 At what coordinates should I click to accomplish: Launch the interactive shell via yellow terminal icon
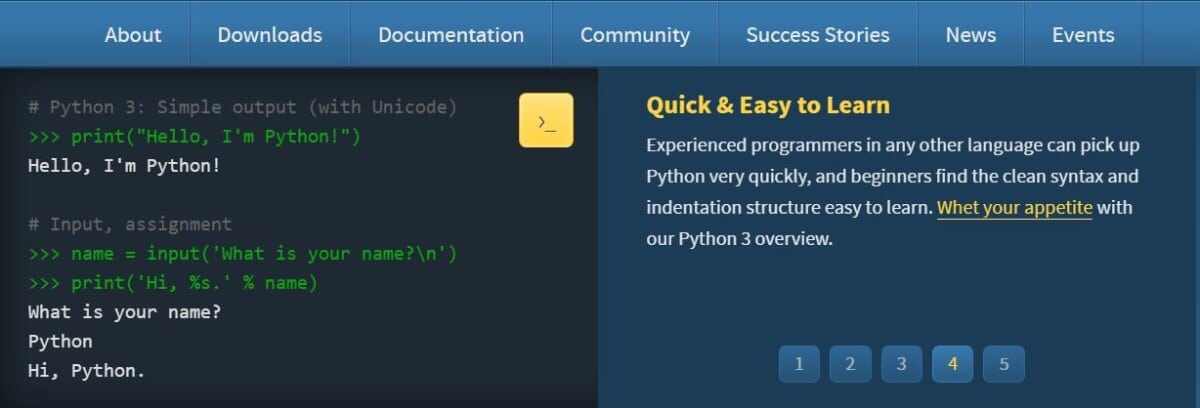pyautogui.click(x=546, y=121)
